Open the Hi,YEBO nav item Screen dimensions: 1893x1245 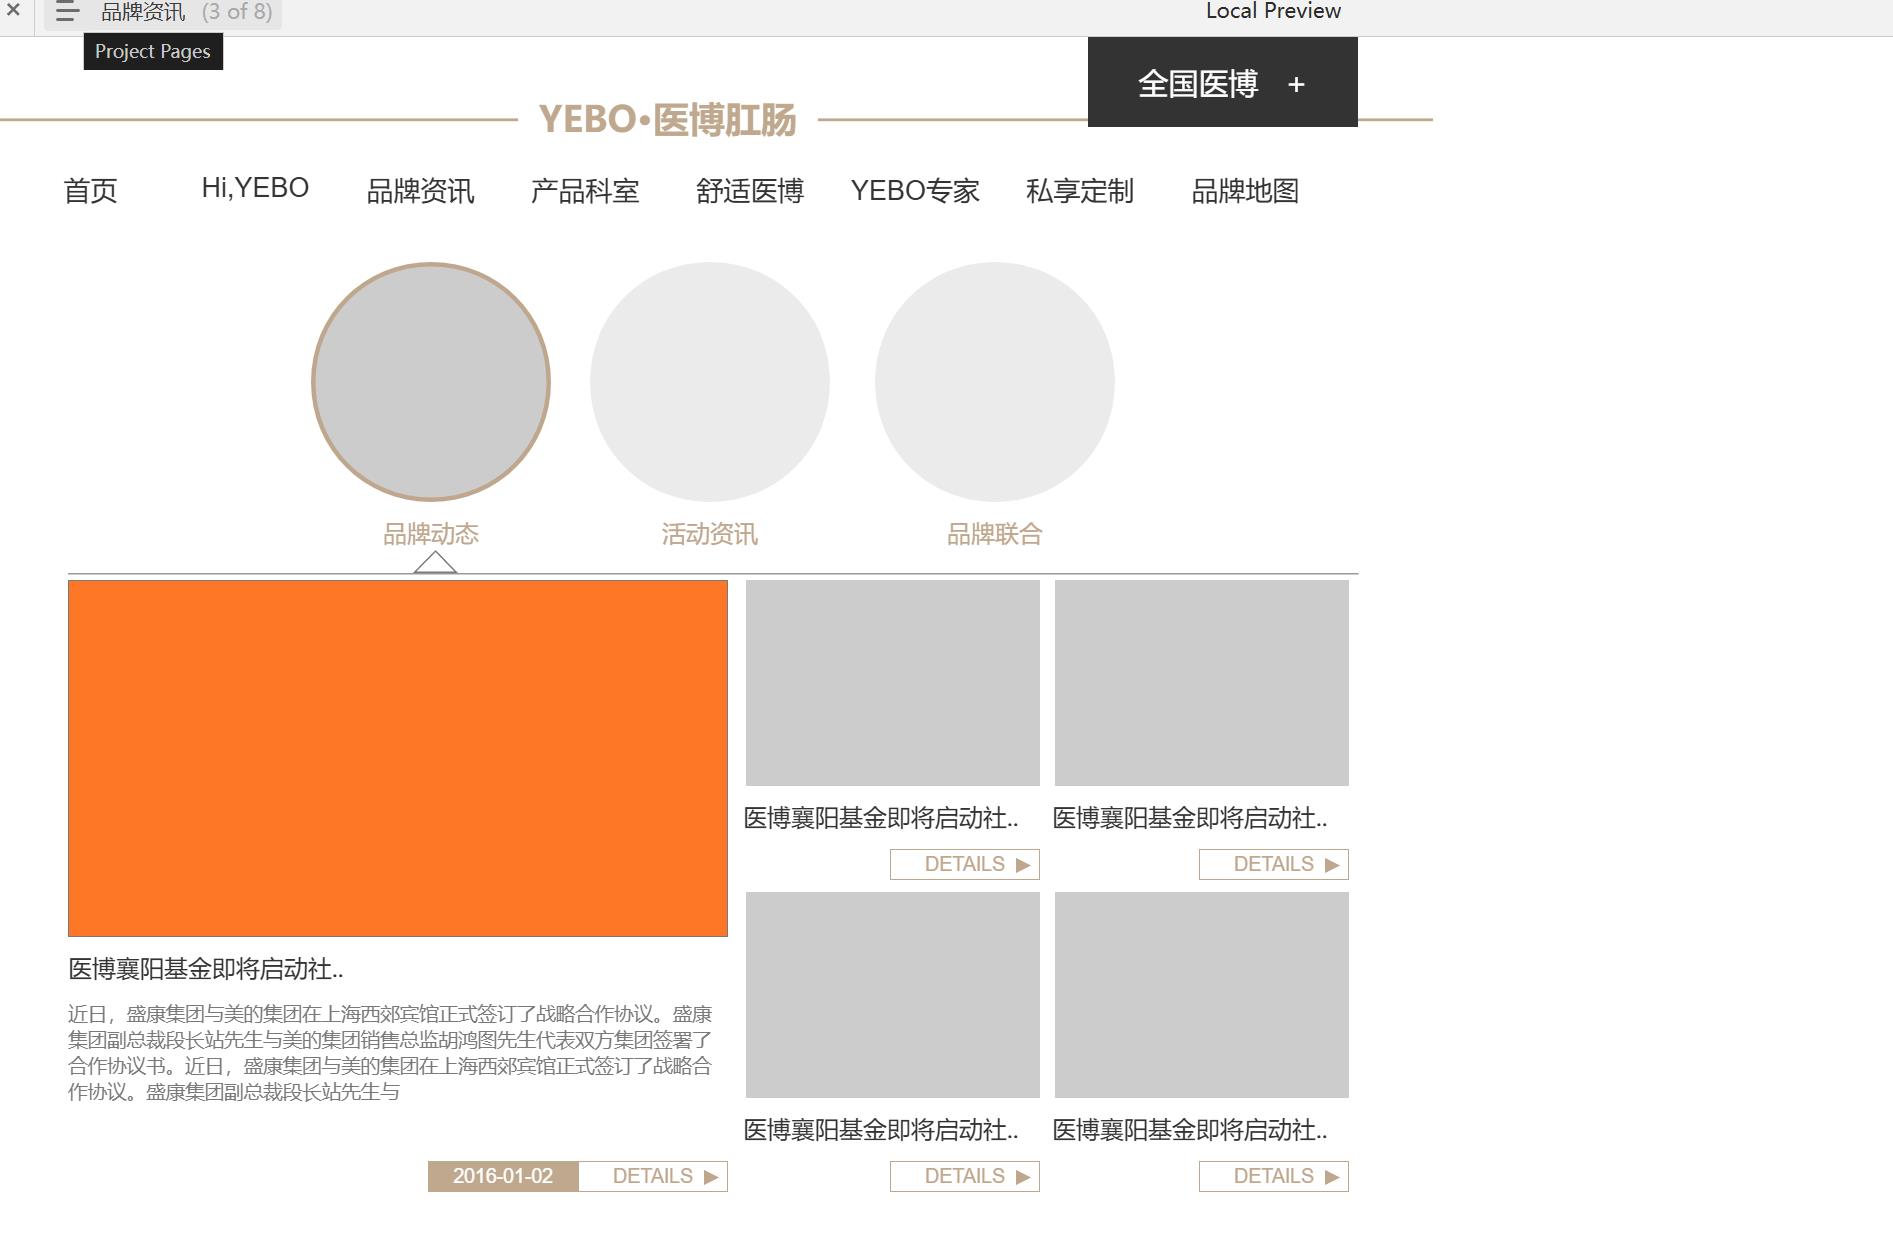(255, 188)
